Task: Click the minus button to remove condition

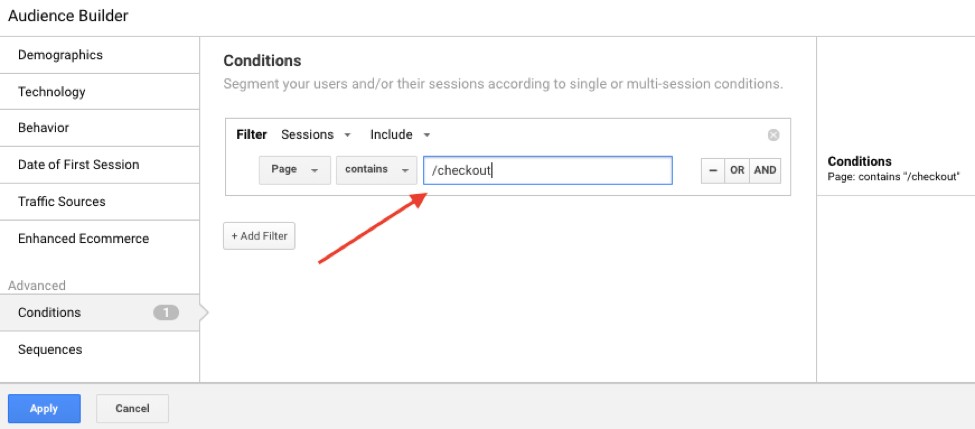Action: point(712,170)
